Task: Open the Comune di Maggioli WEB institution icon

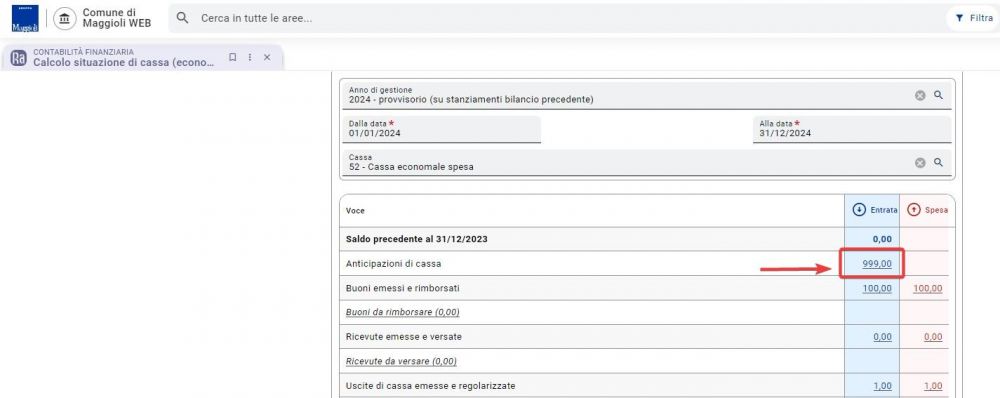Action: (x=64, y=18)
